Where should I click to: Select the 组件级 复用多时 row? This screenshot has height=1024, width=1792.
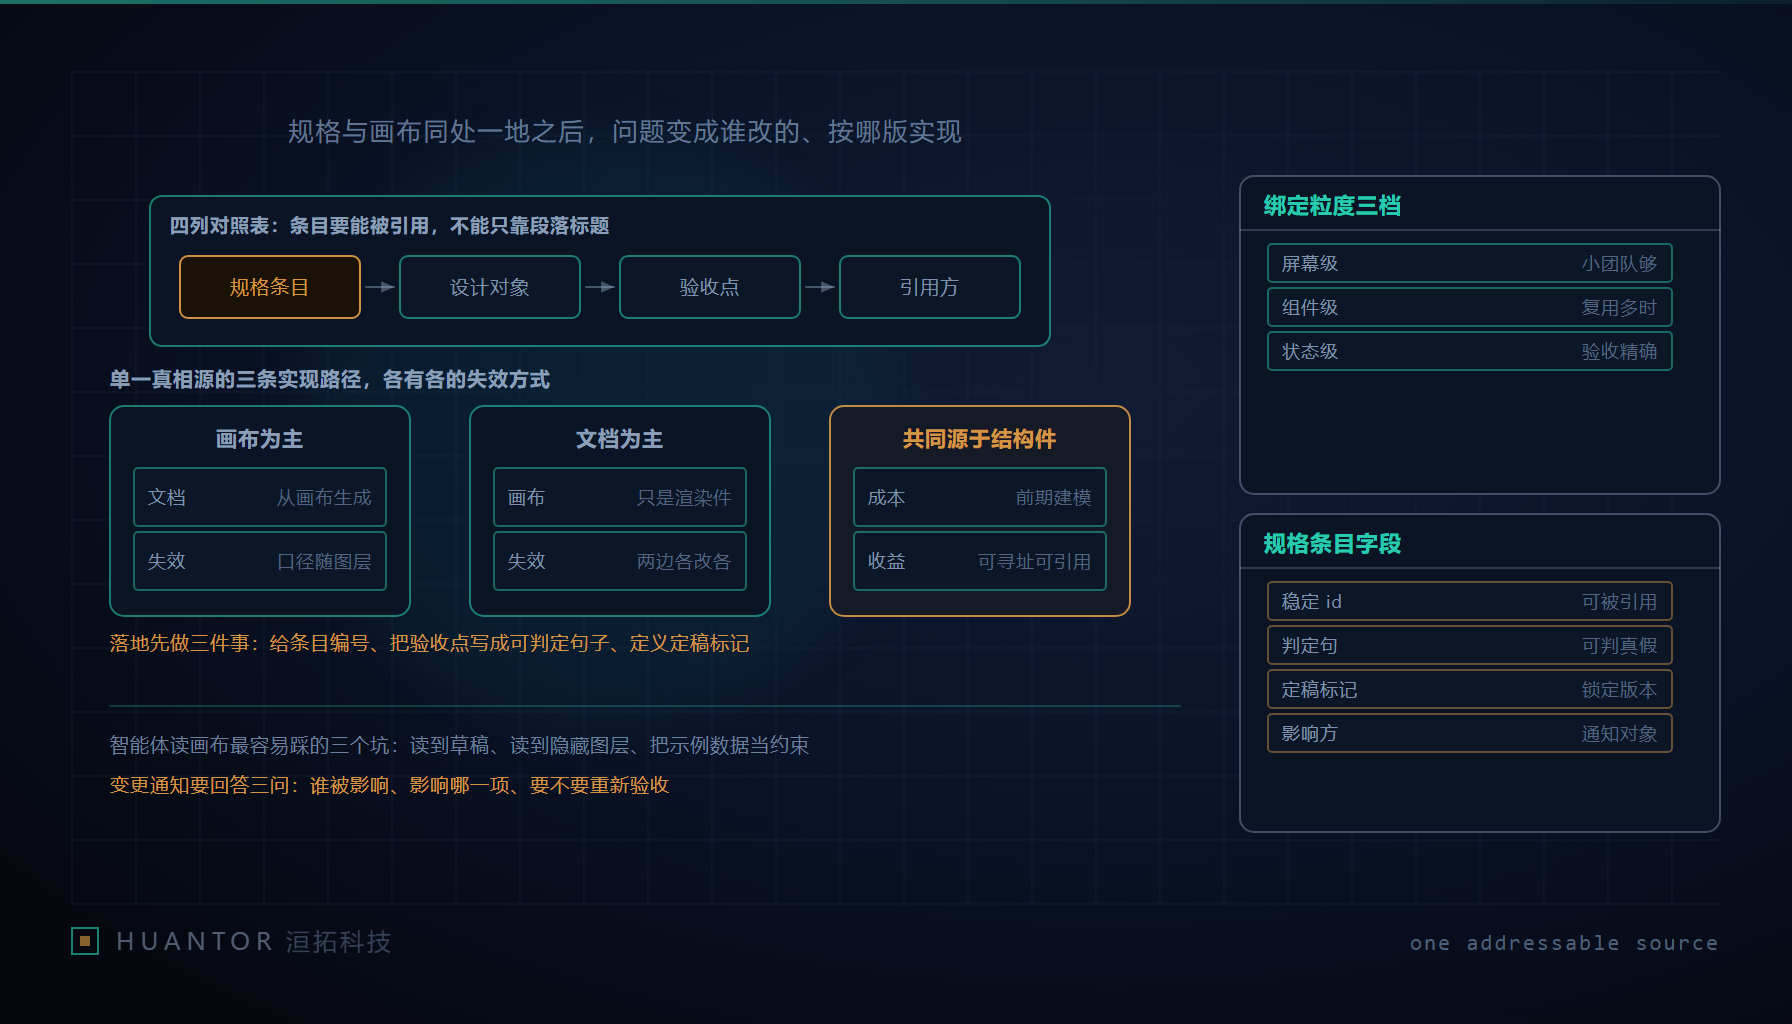tap(1470, 307)
